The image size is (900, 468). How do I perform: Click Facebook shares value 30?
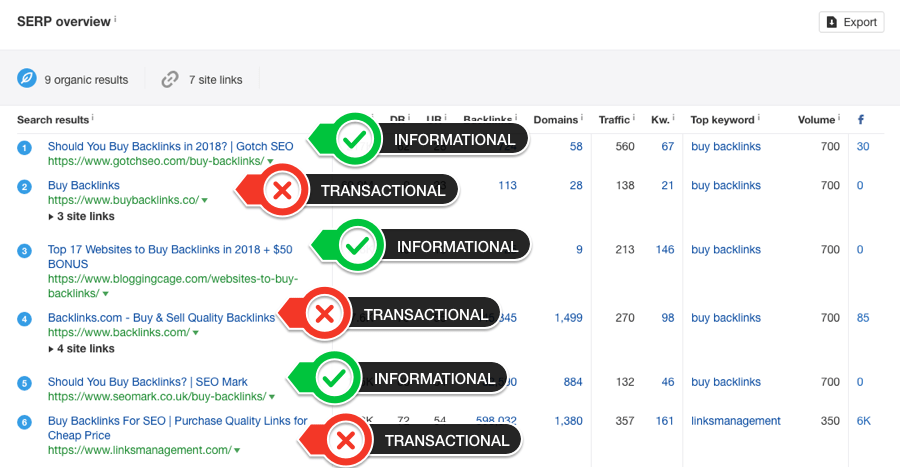point(863,146)
